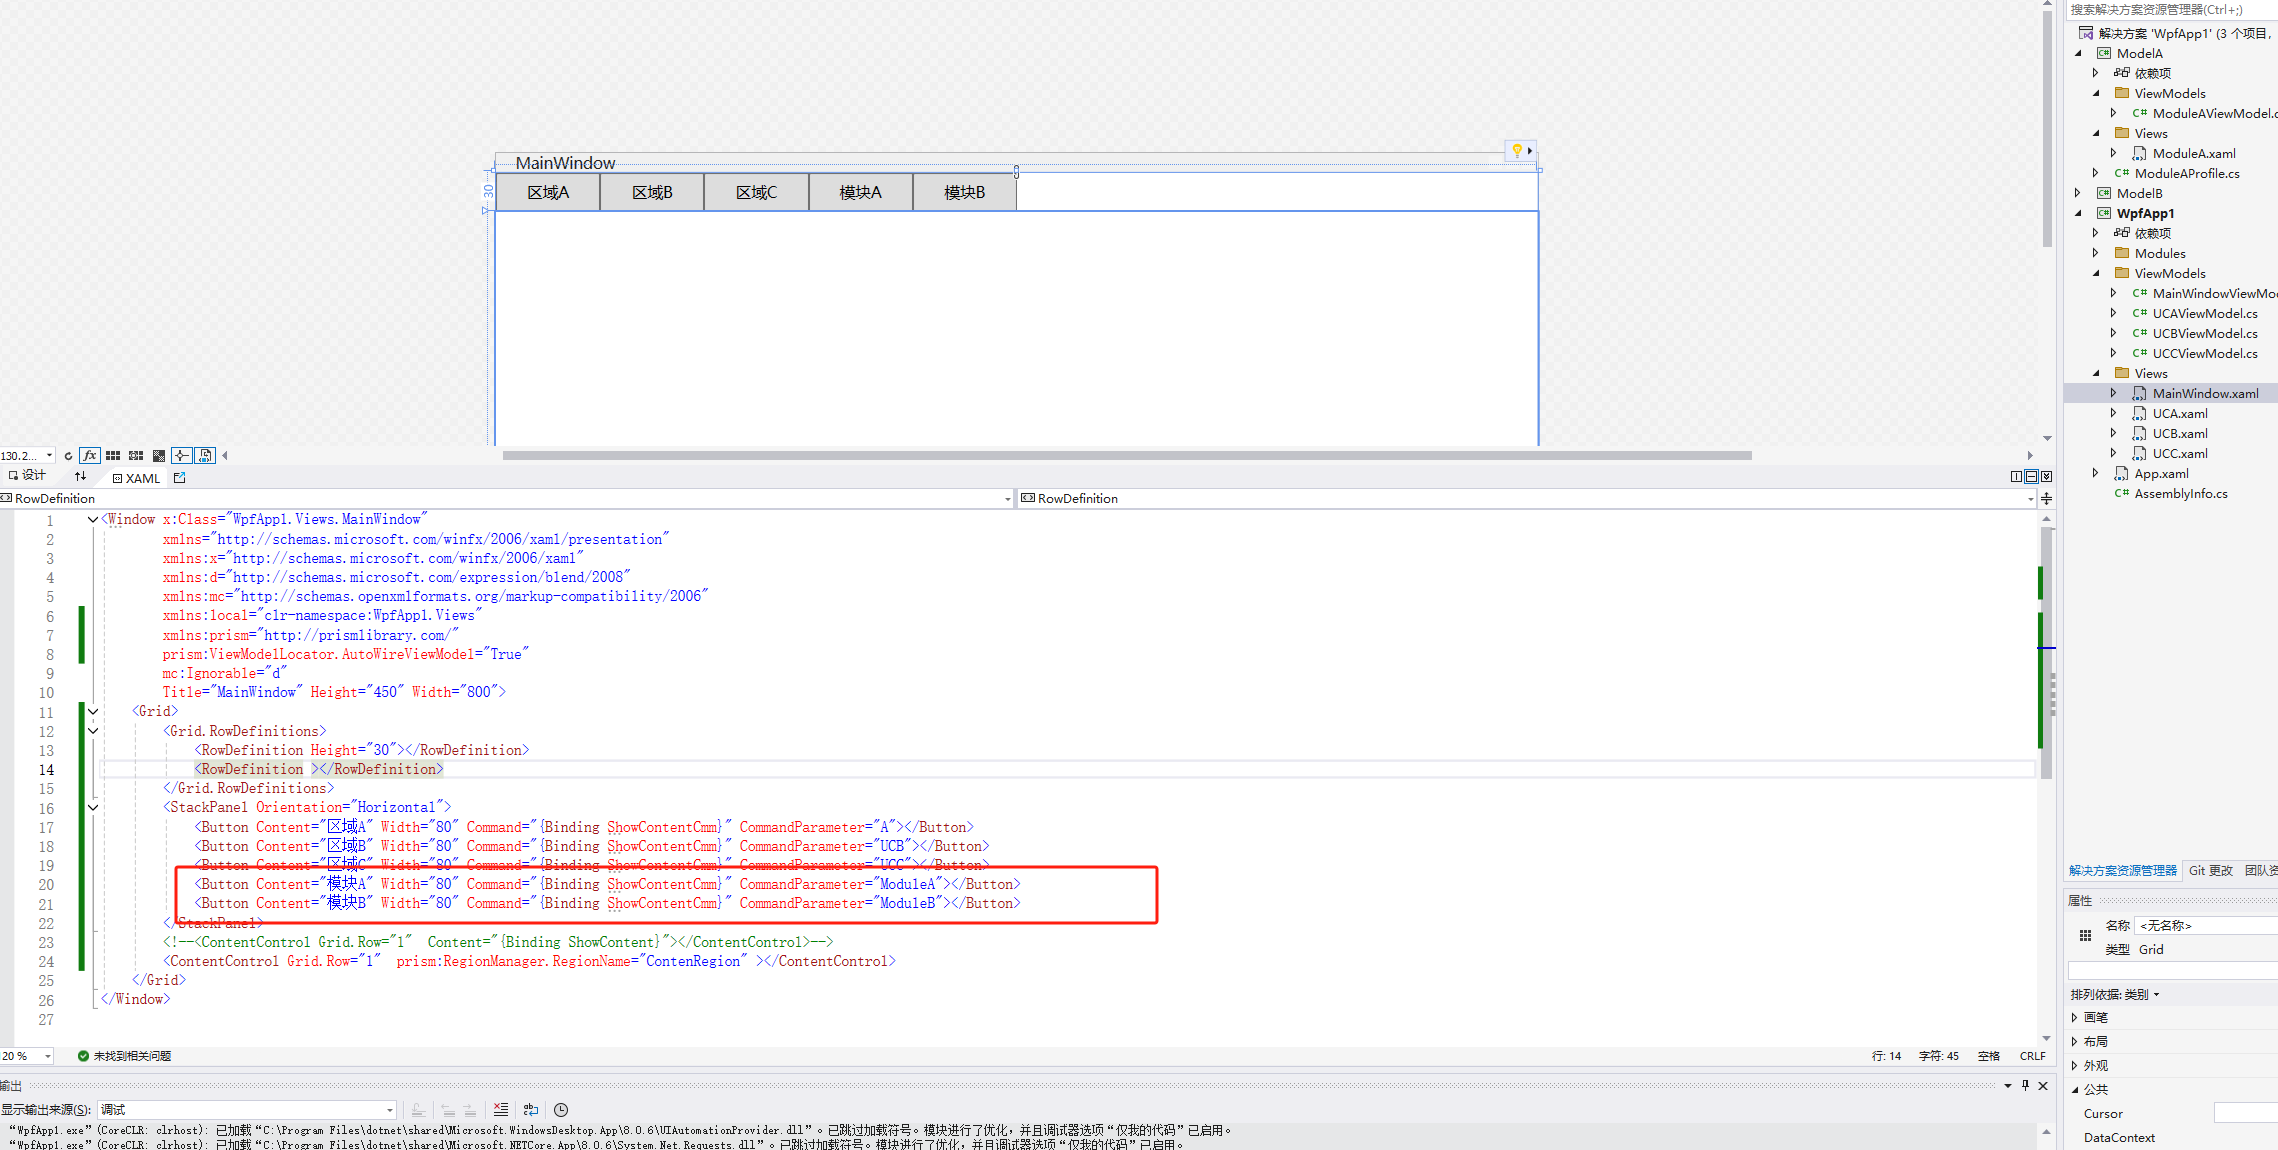Toggle the platform-only controls button
The width and height of the screenshot is (2278, 1150).
point(205,456)
